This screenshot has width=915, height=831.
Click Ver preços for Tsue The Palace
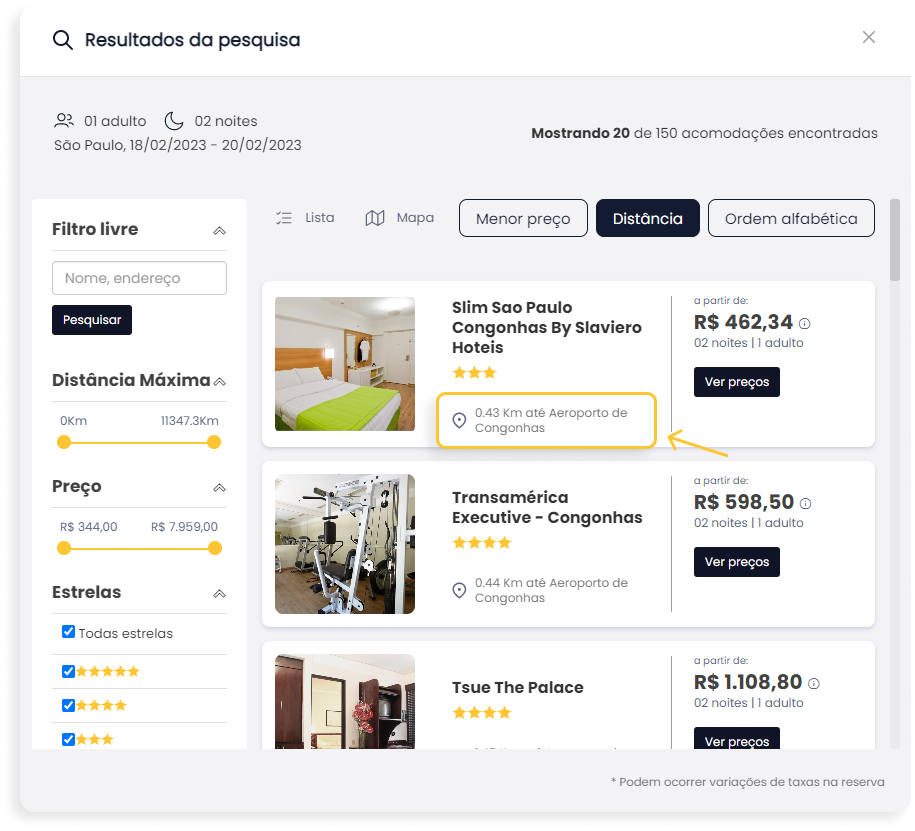point(736,738)
